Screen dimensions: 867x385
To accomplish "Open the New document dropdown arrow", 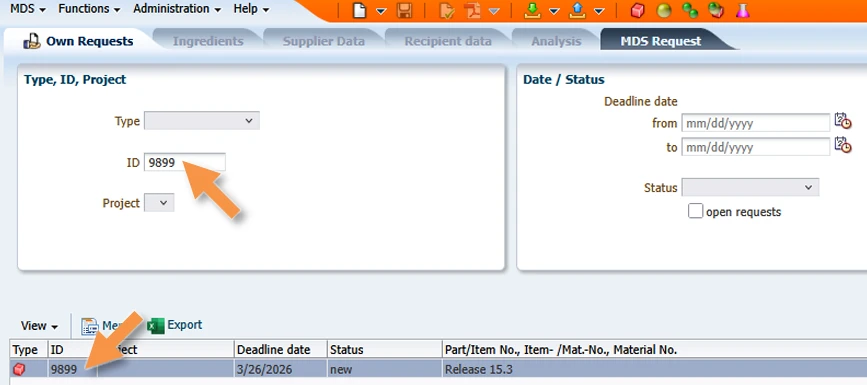I will [382, 11].
